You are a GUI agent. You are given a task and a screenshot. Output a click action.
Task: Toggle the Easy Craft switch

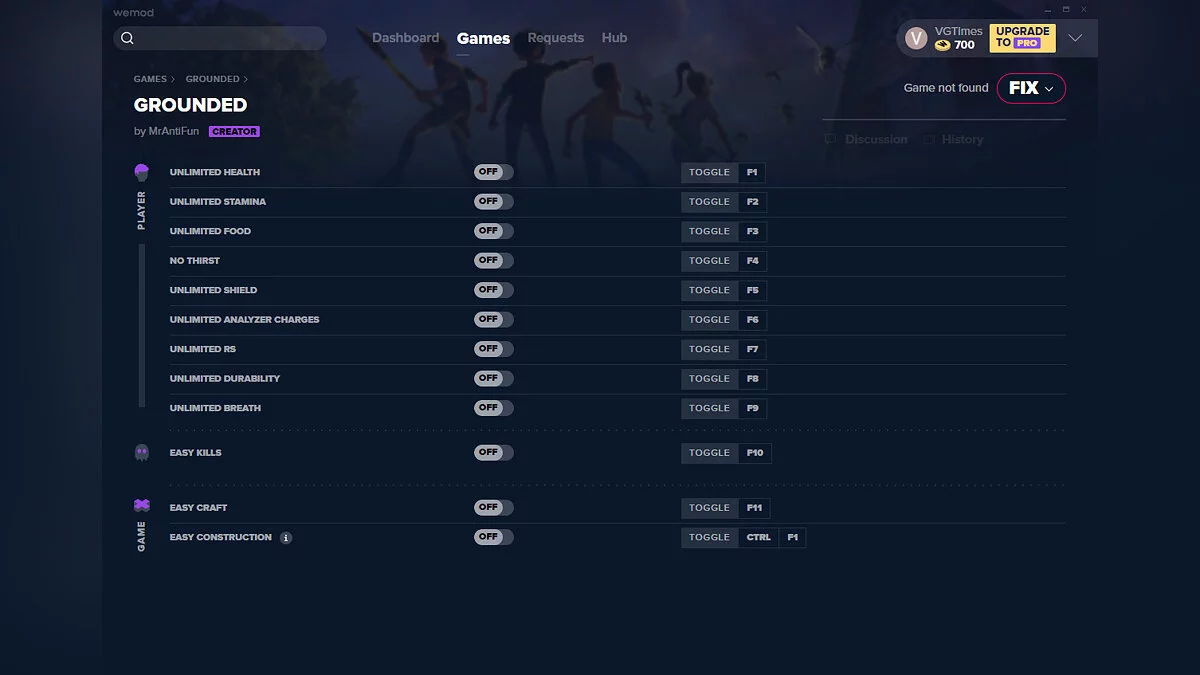point(494,507)
